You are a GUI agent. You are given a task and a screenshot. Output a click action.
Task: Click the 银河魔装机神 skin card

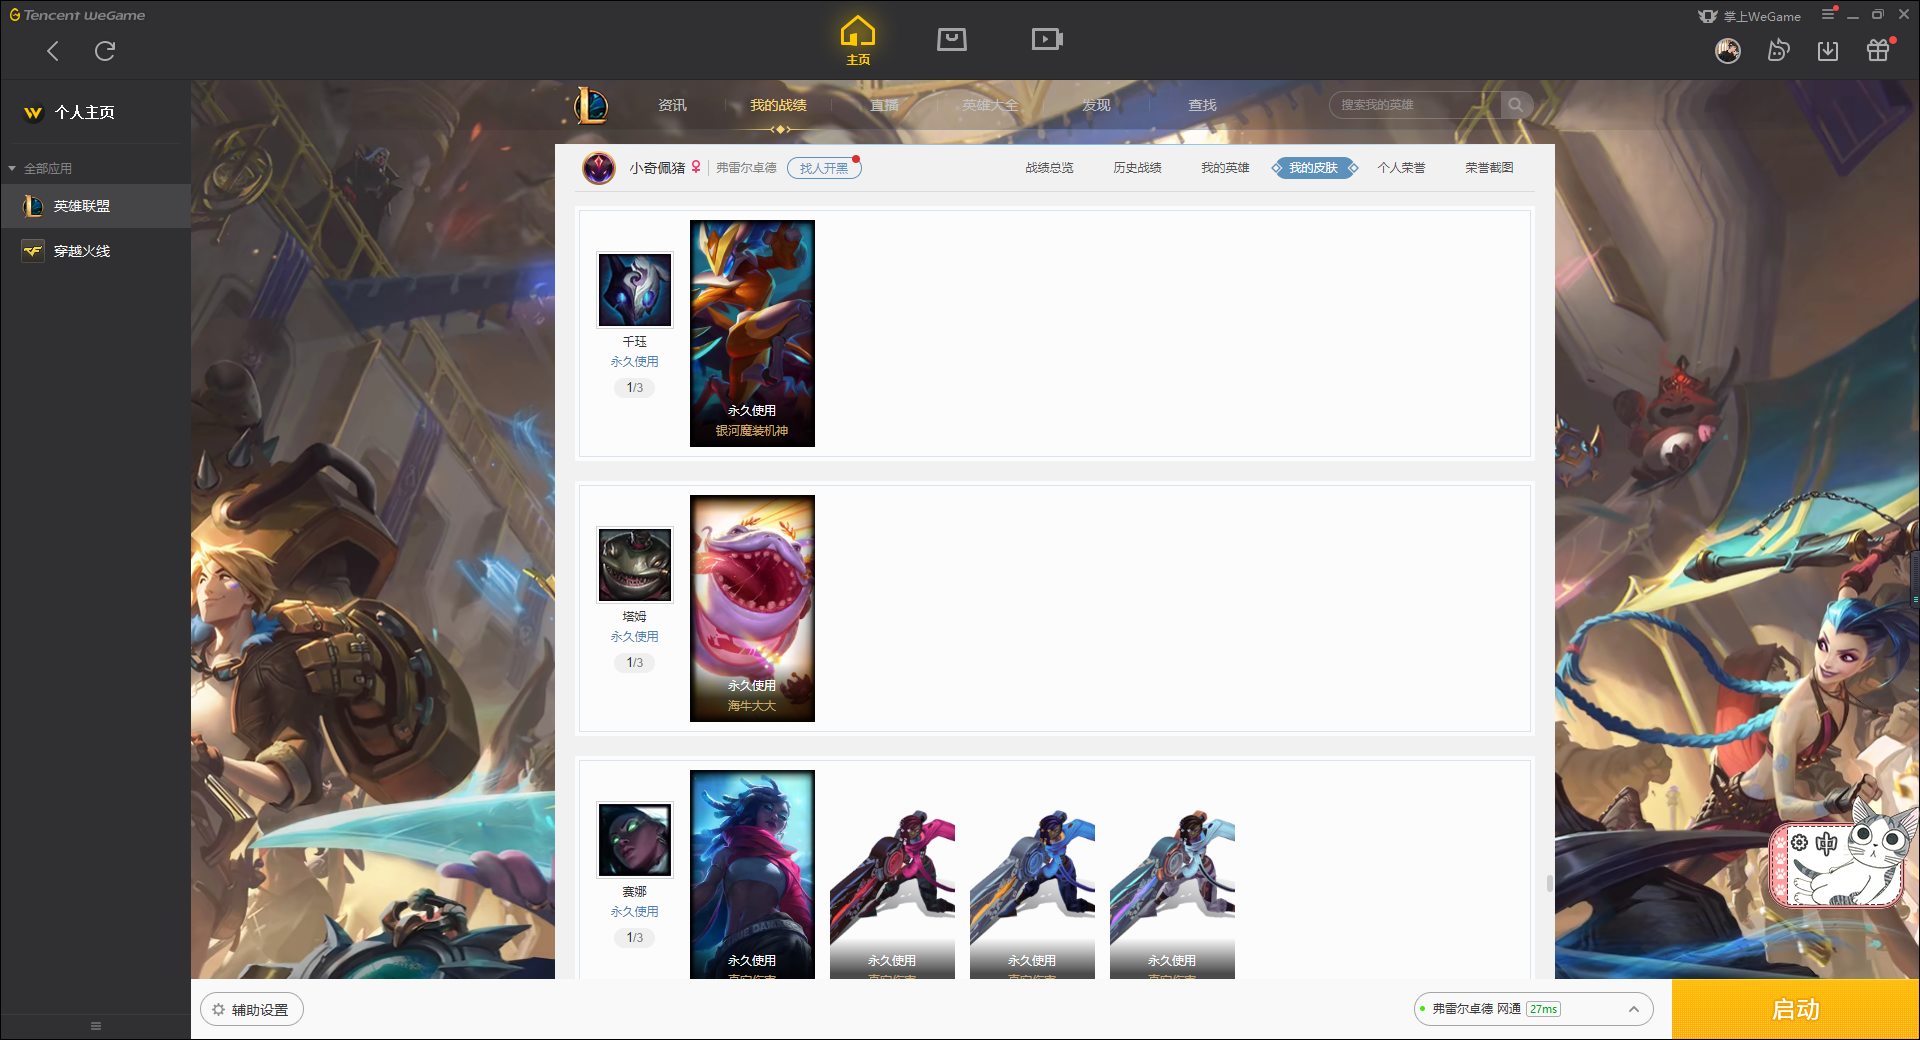[752, 333]
